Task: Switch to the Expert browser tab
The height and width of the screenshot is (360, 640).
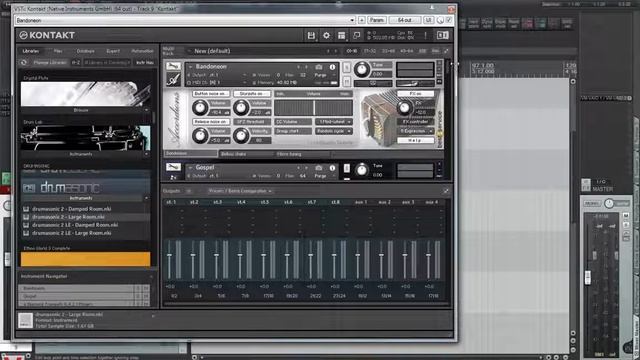Action: point(113,51)
